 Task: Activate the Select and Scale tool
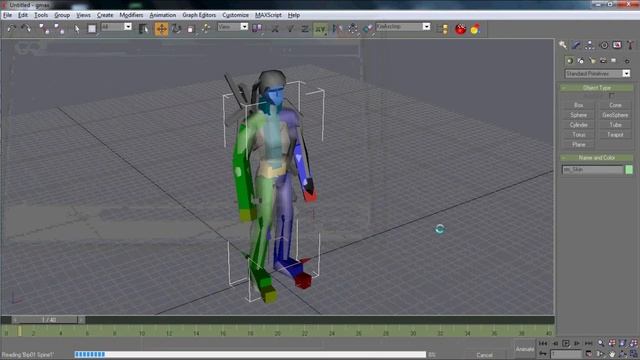coord(191,29)
